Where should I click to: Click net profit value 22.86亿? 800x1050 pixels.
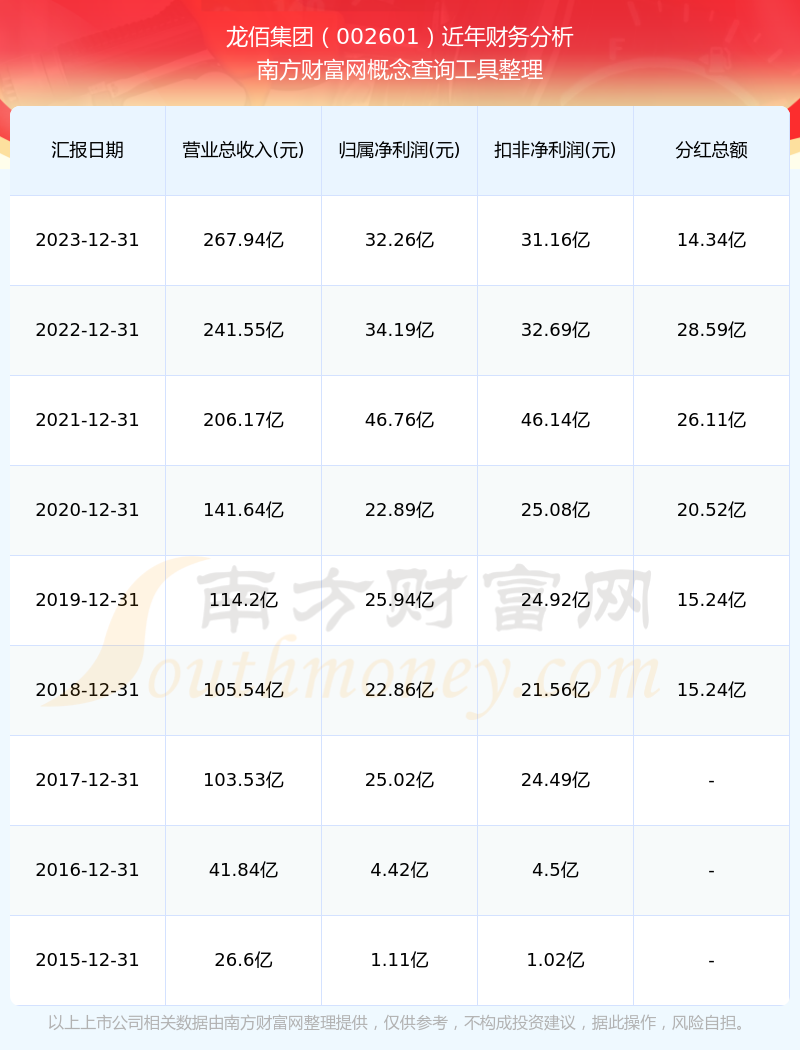tap(400, 690)
